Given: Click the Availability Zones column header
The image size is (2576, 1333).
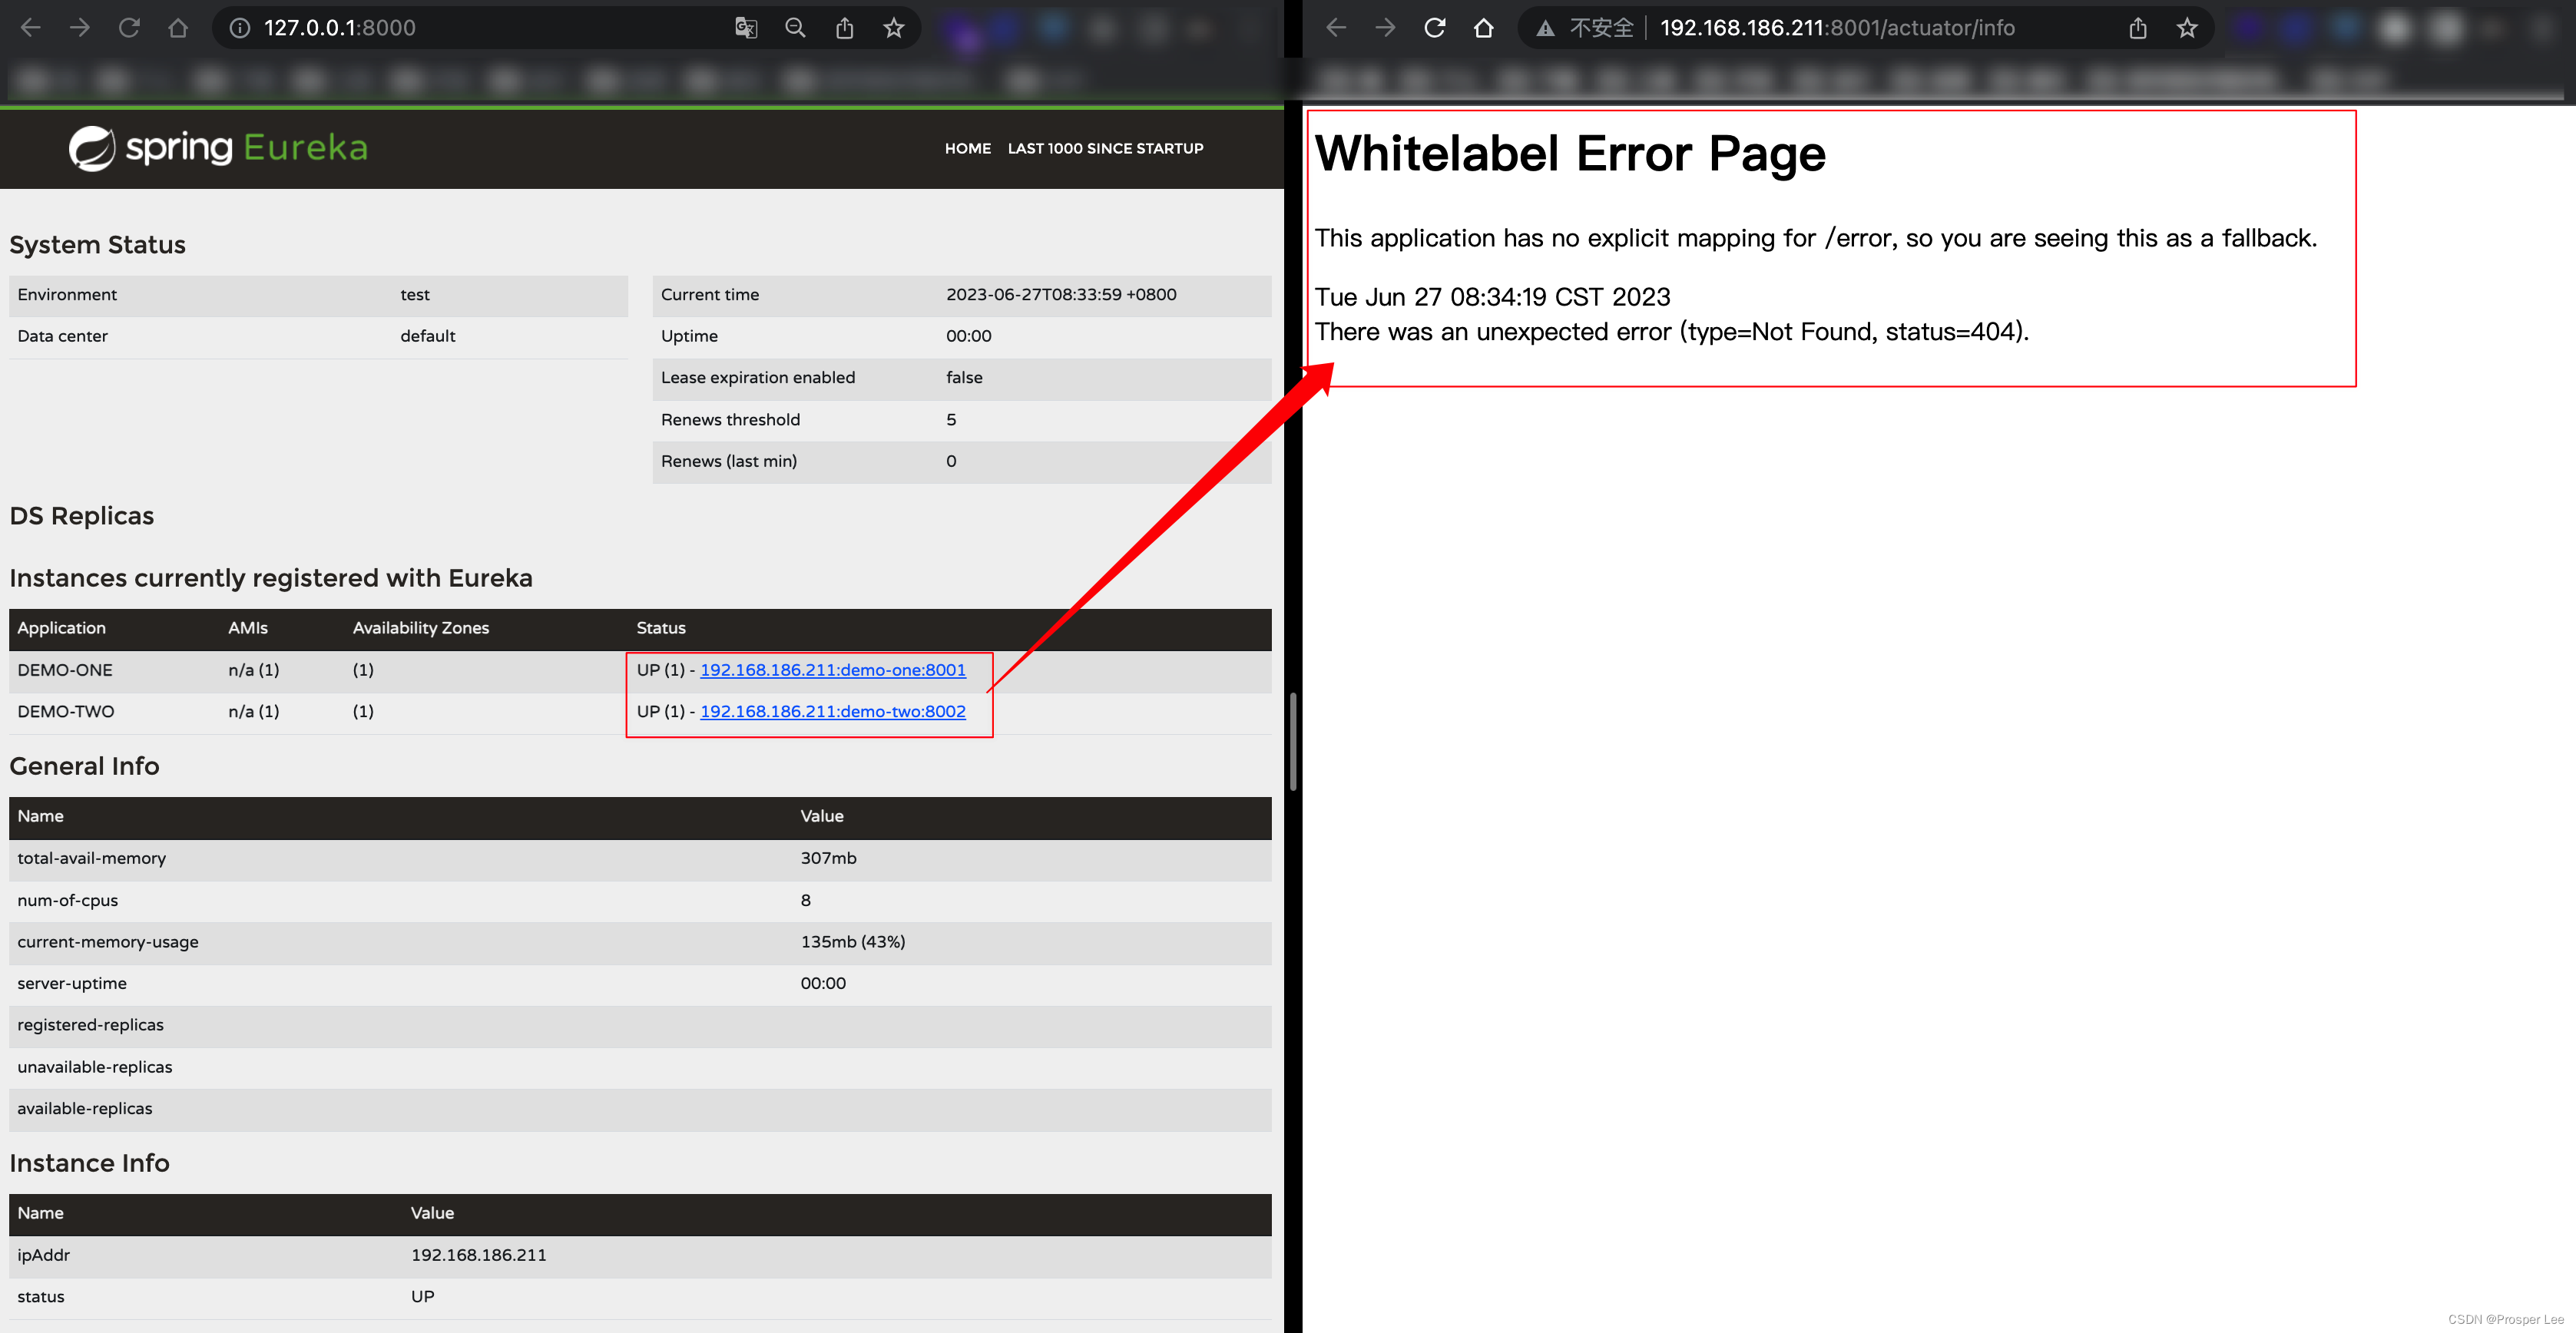Looking at the screenshot, I should pyautogui.click(x=421, y=628).
